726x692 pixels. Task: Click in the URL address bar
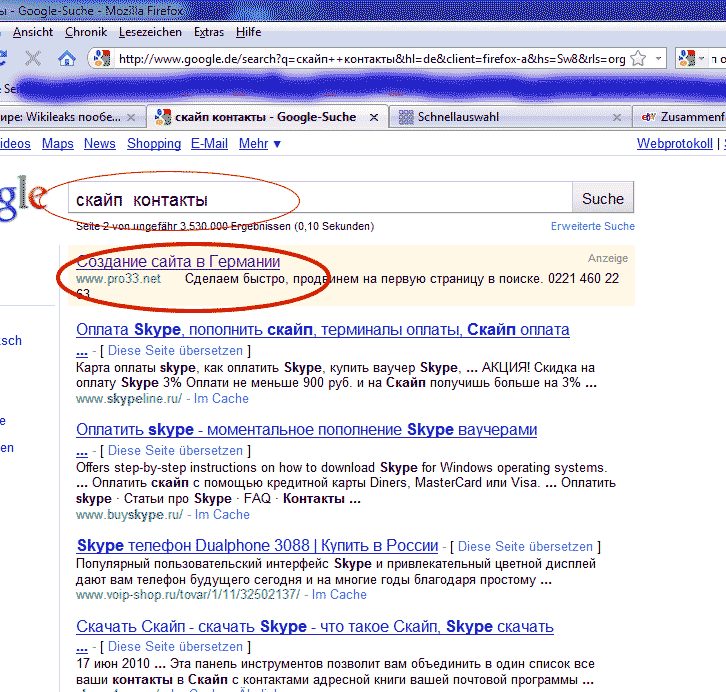372,59
